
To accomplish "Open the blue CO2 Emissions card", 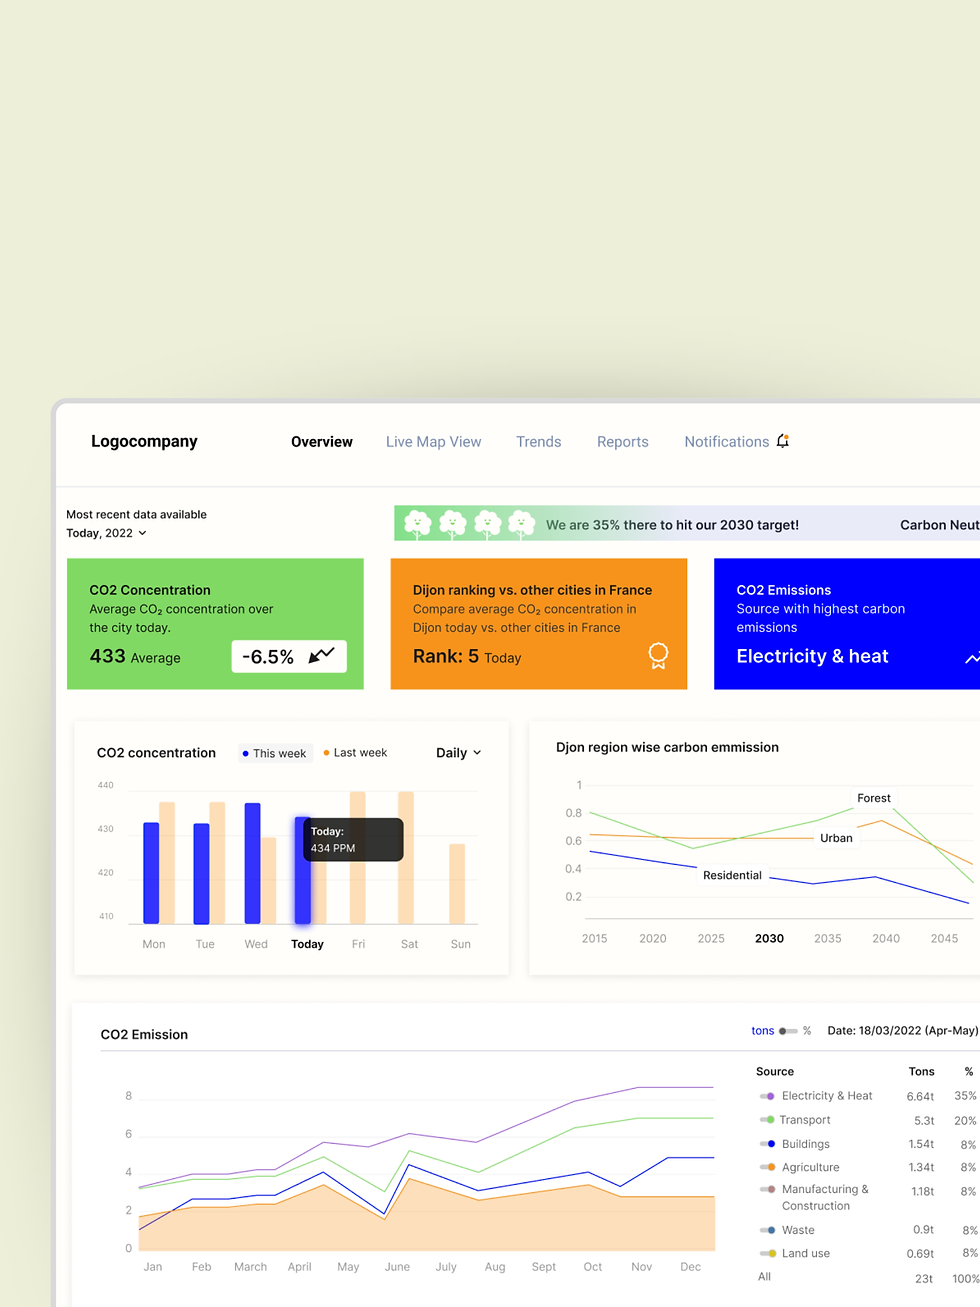I will (847, 624).
